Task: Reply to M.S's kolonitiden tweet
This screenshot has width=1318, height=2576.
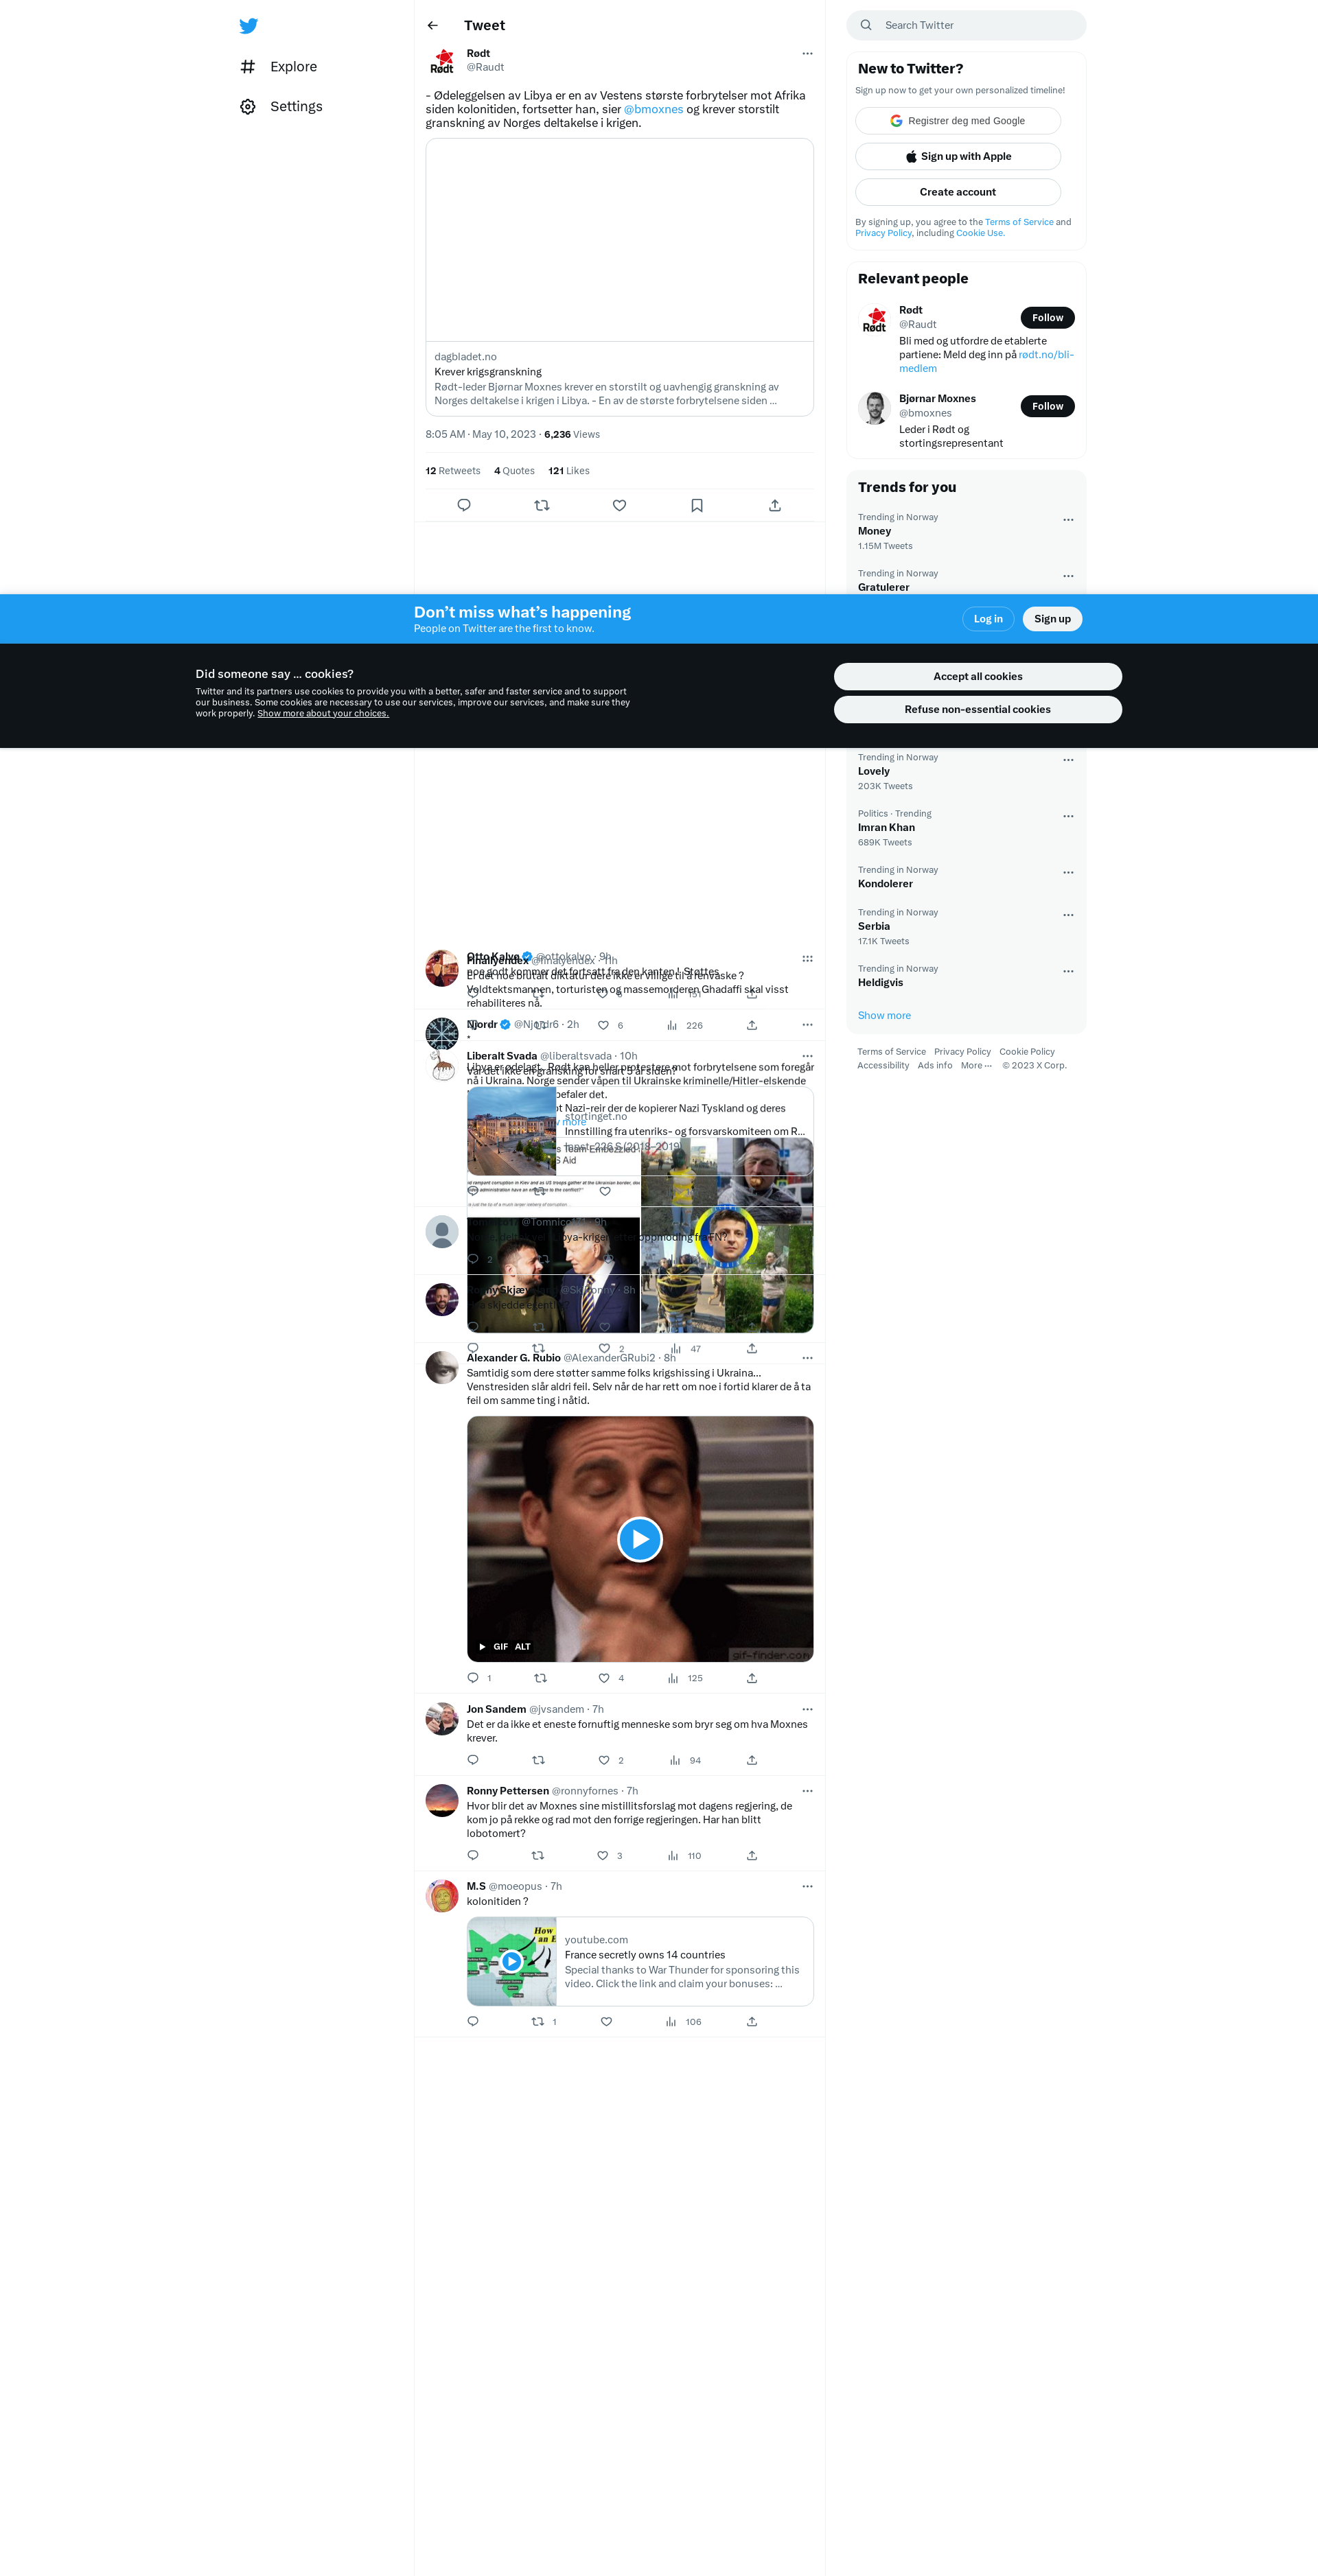Action: coord(473,2022)
